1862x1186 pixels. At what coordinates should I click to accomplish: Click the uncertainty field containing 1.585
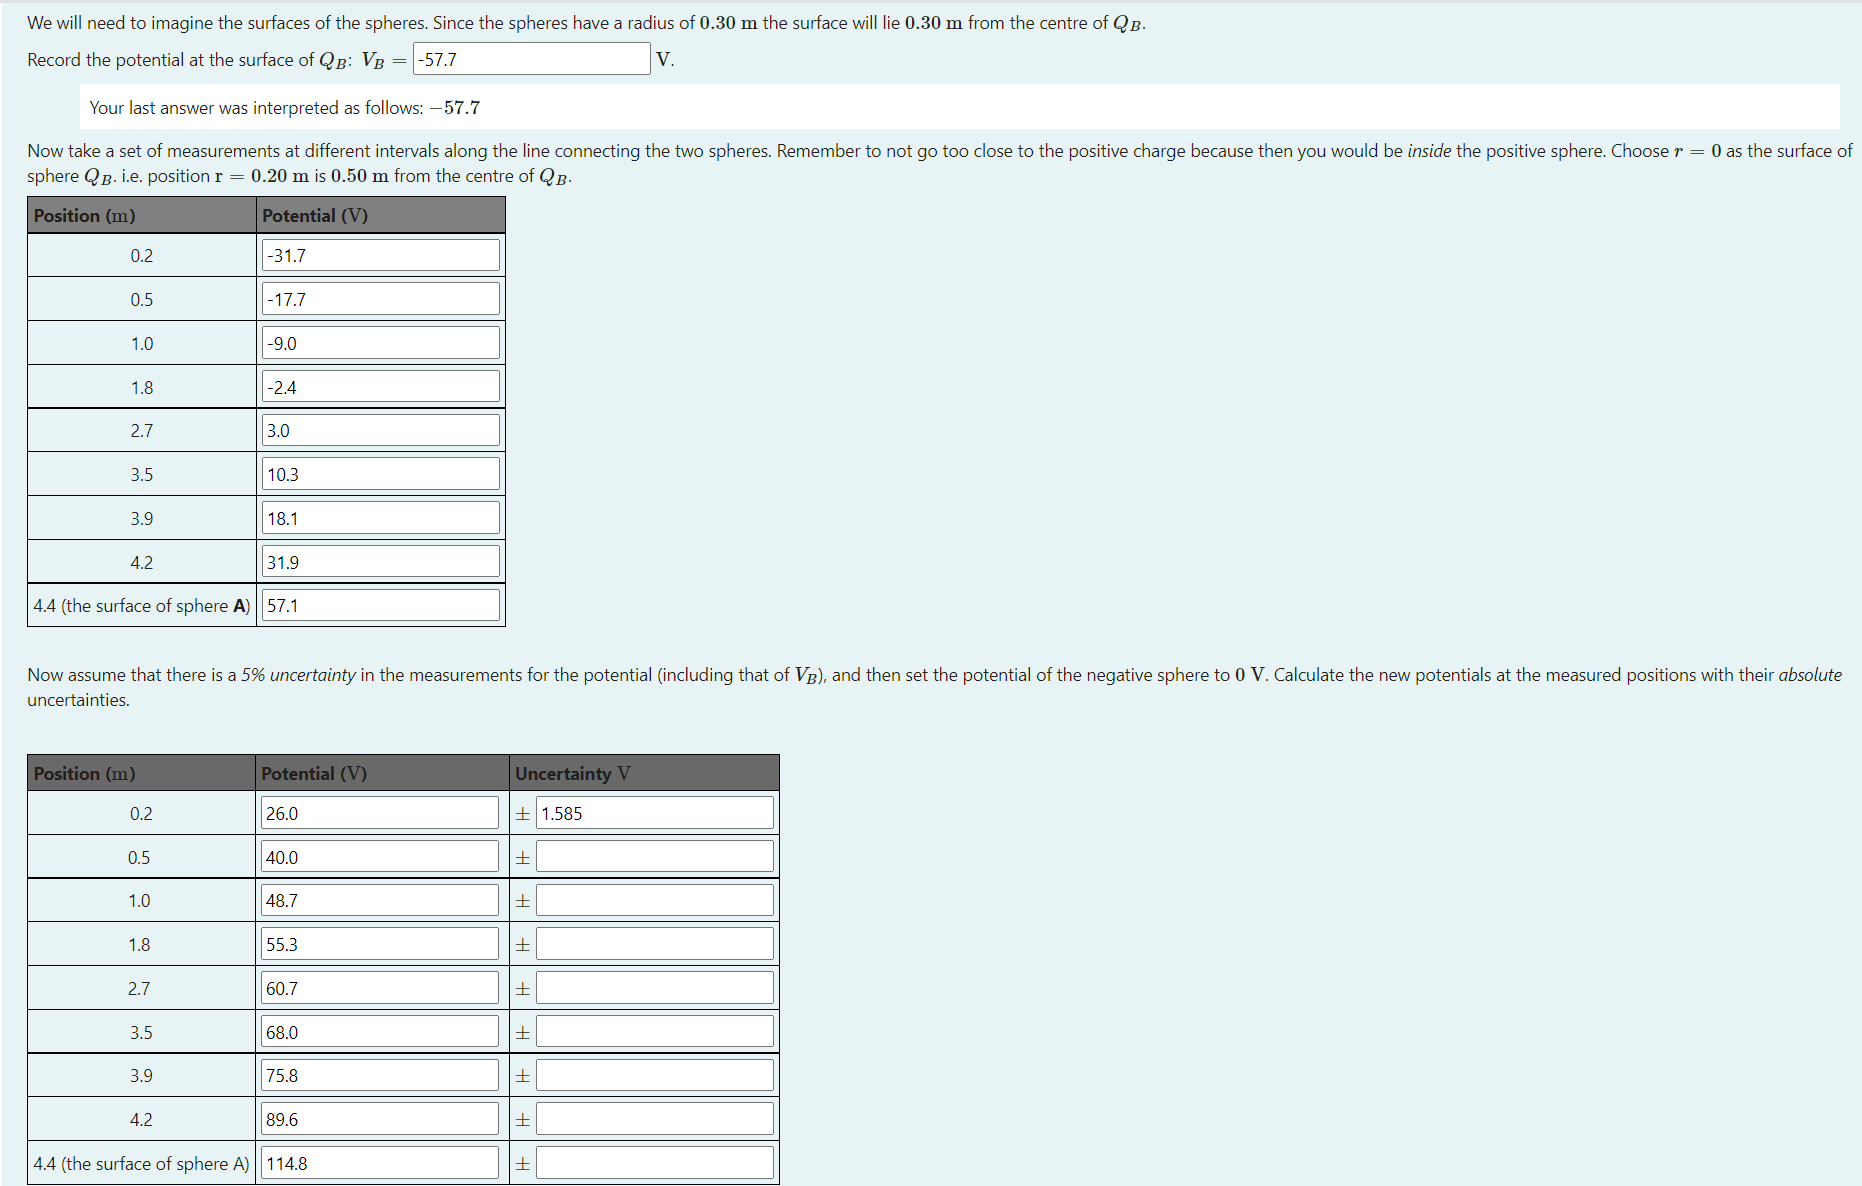click(655, 813)
